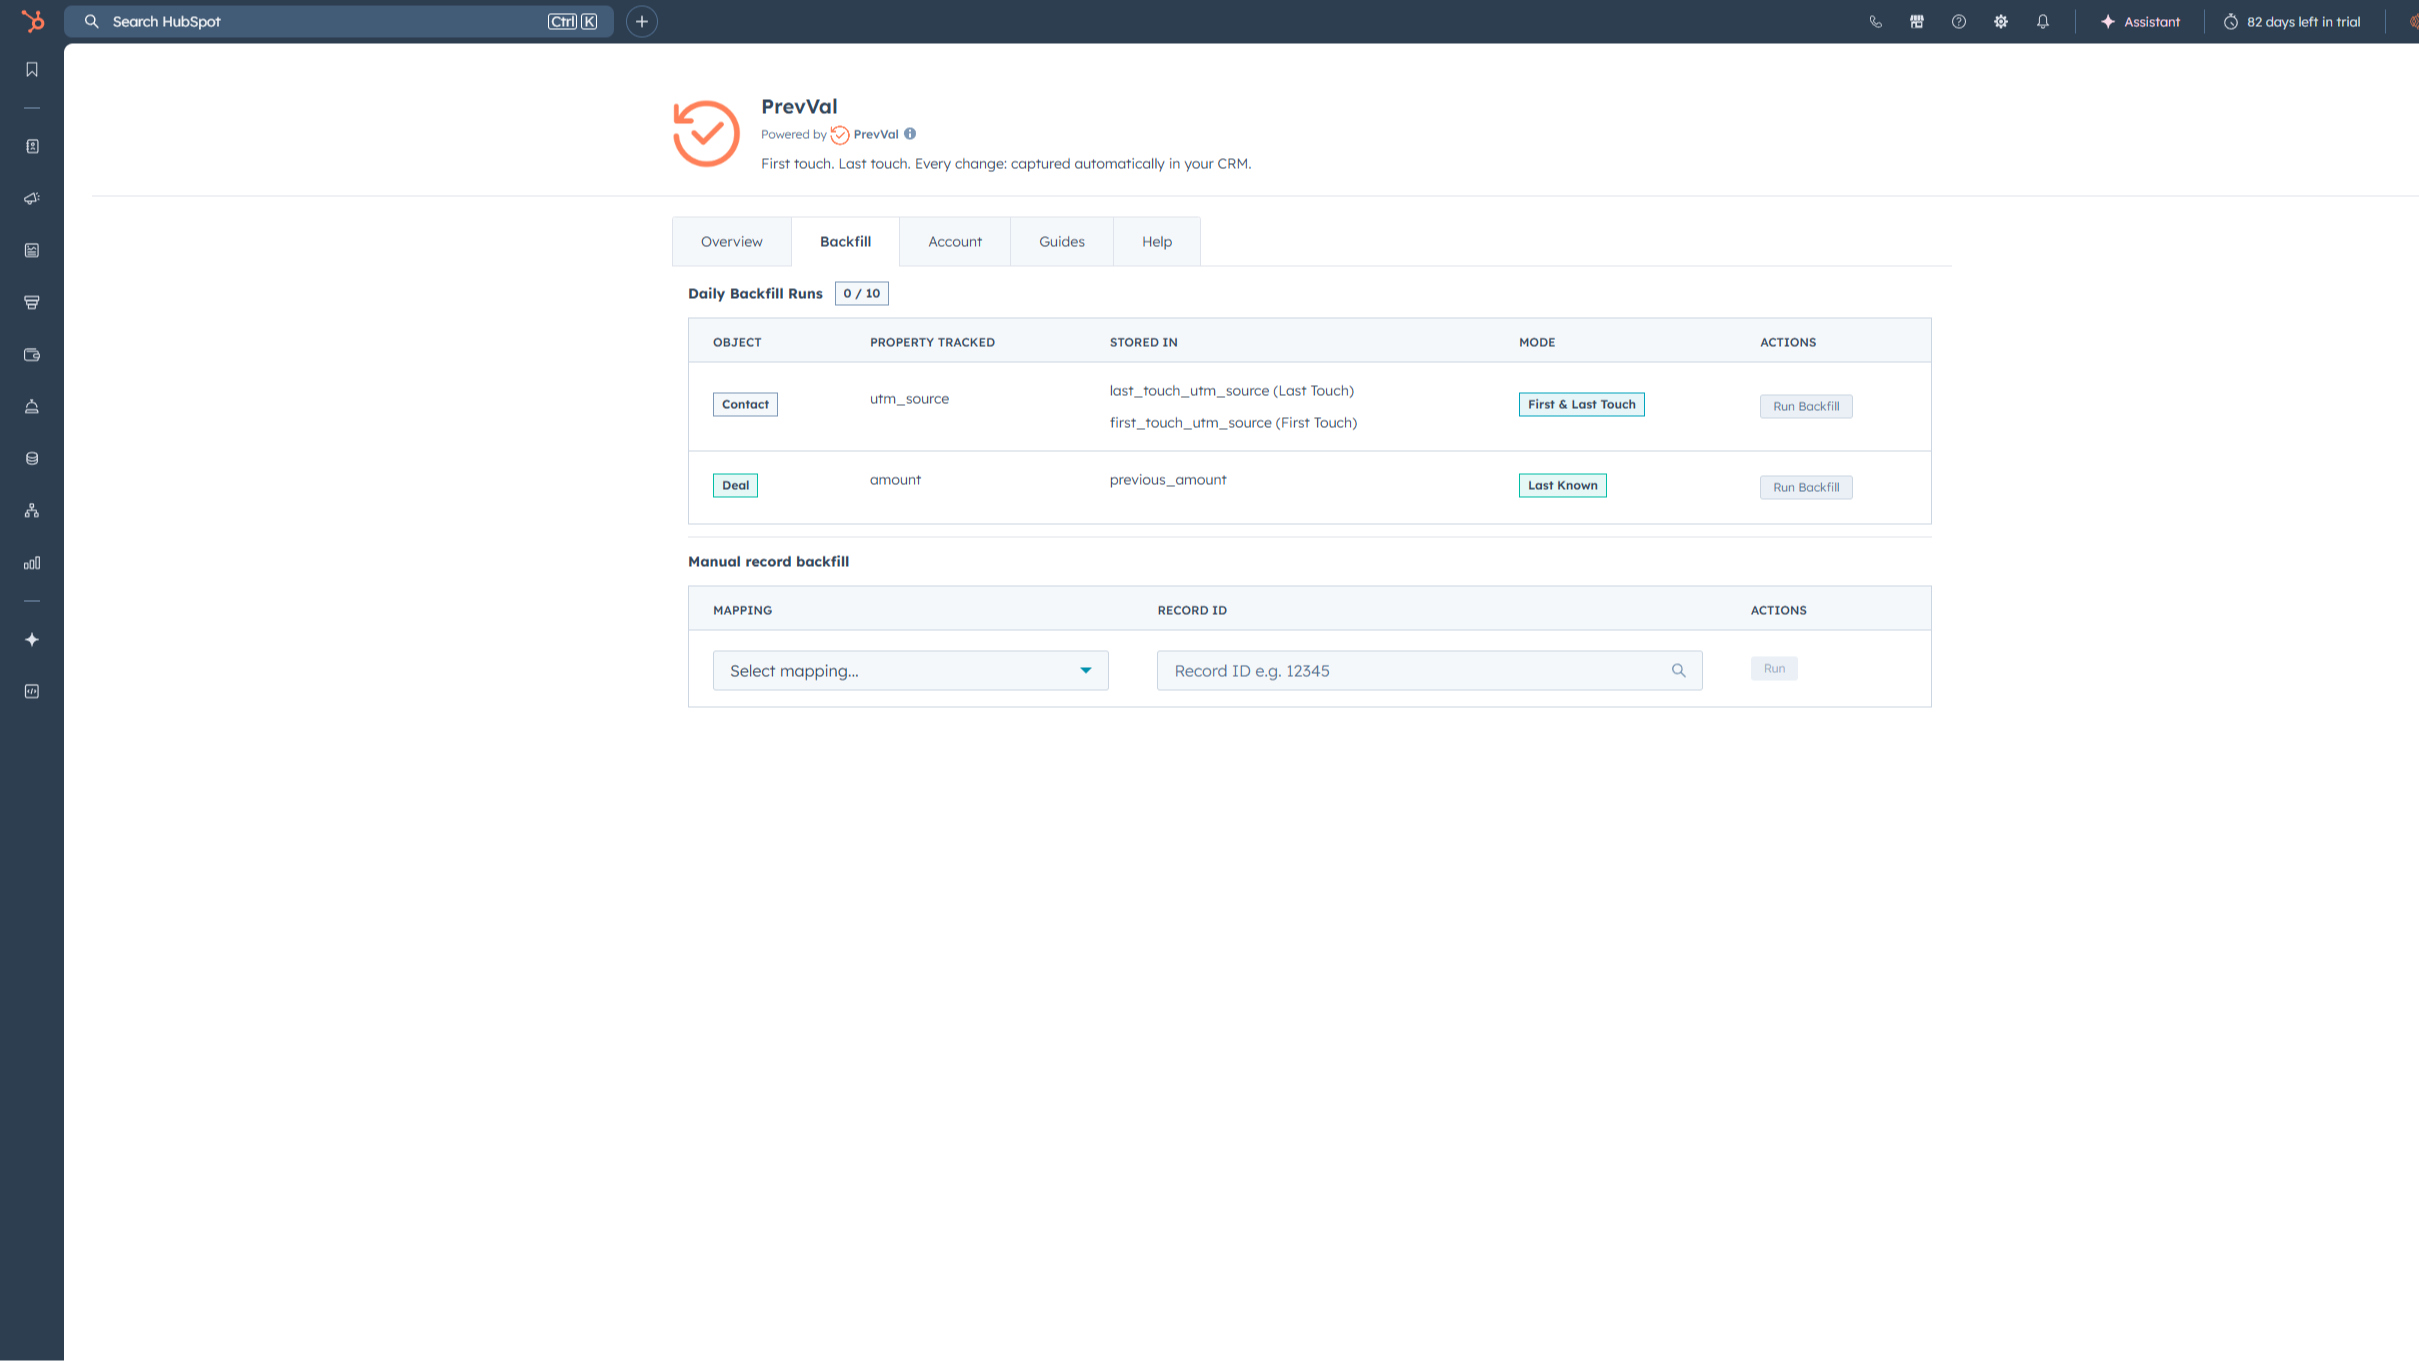This screenshot has height=1361, width=2419.
Task: Switch to the Account tab
Action: [955, 241]
